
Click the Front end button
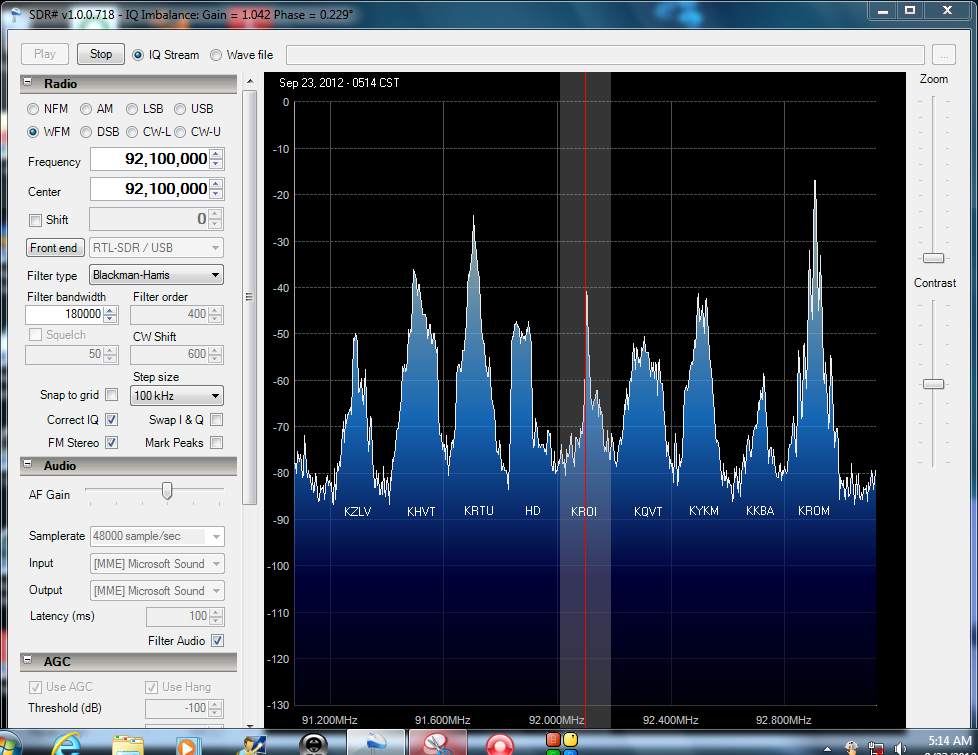[x=54, y=248]
